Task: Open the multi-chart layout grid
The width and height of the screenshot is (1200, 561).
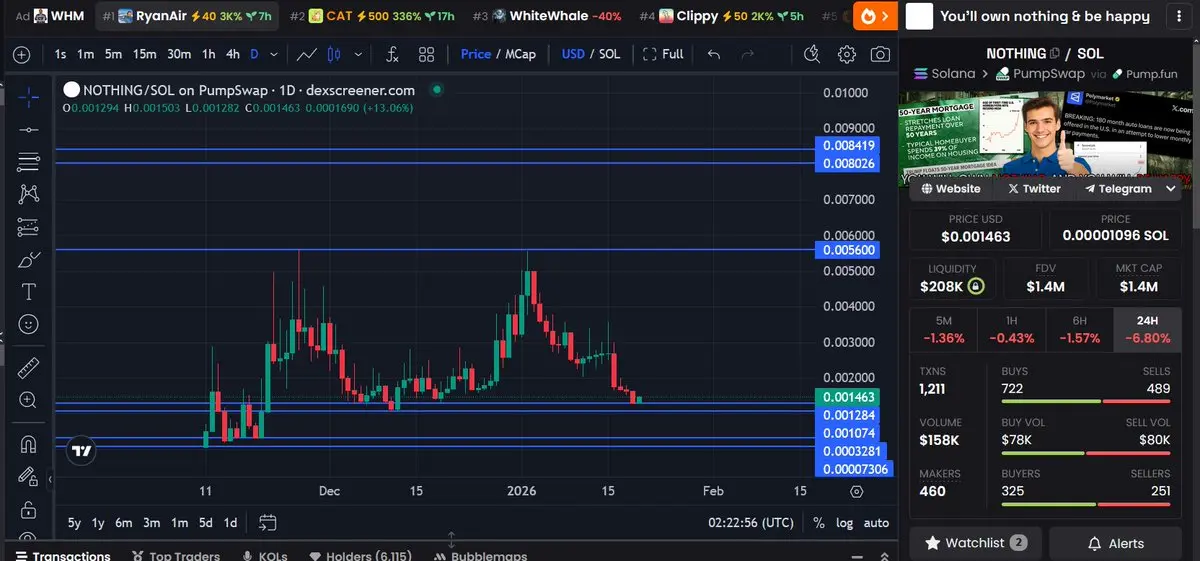Action: (x=427, y=54)
